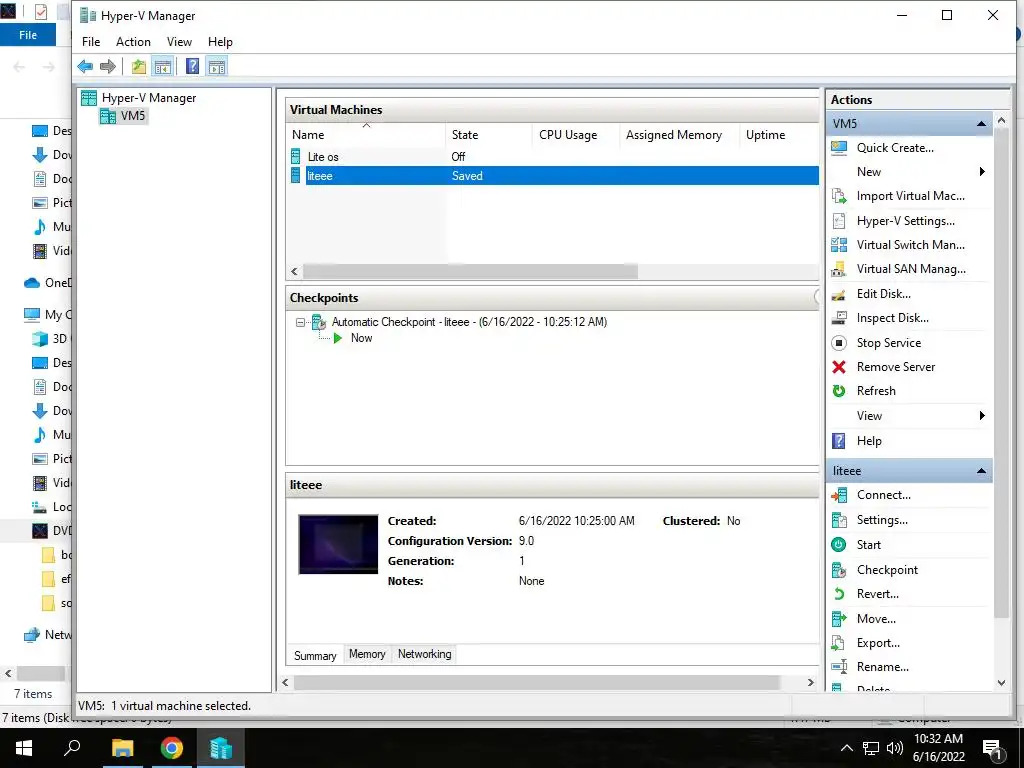Click Connect... action text
The width and height of the screenshot is (1024, 768).
884,495
